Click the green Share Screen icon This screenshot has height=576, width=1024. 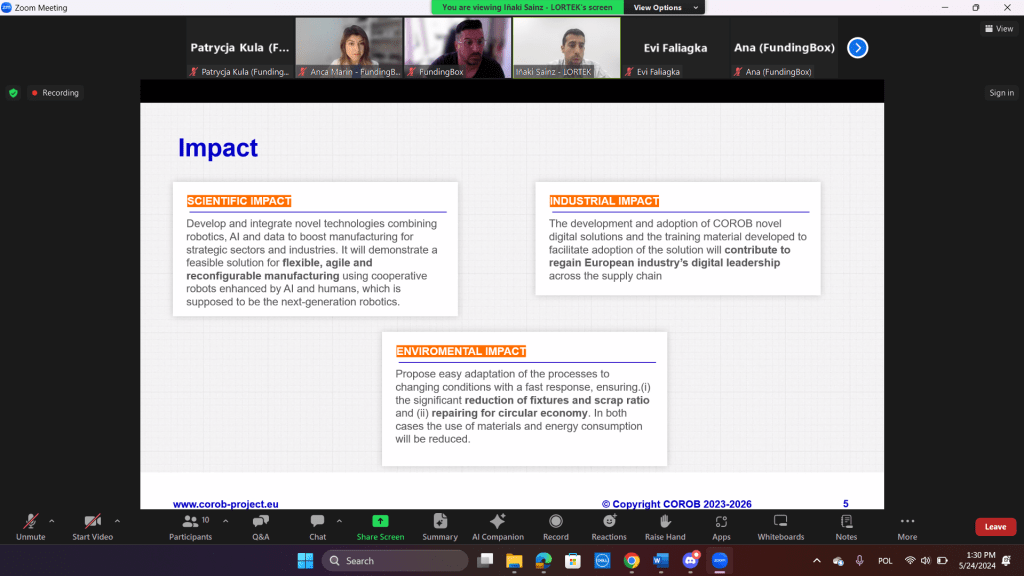point(380,521)
